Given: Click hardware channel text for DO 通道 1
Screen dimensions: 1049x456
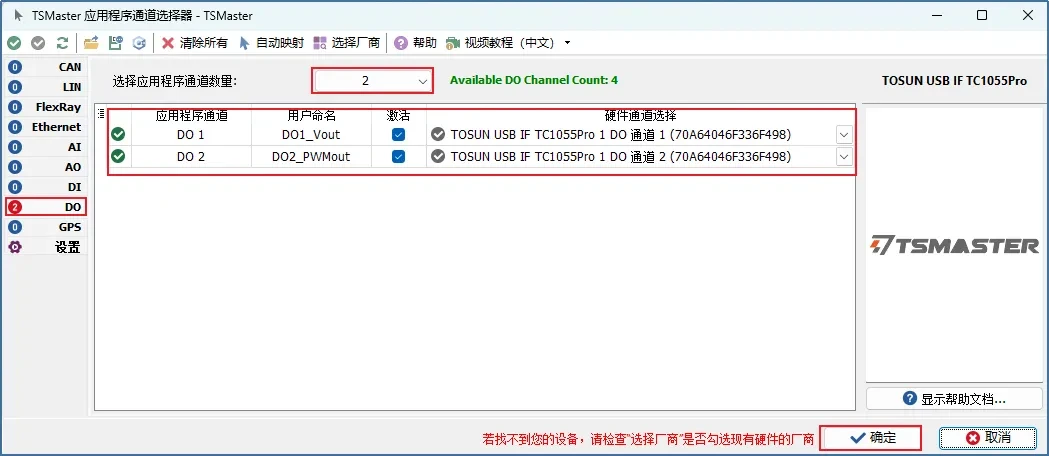Looking at the screenshot, I should [x=621, y=135].
